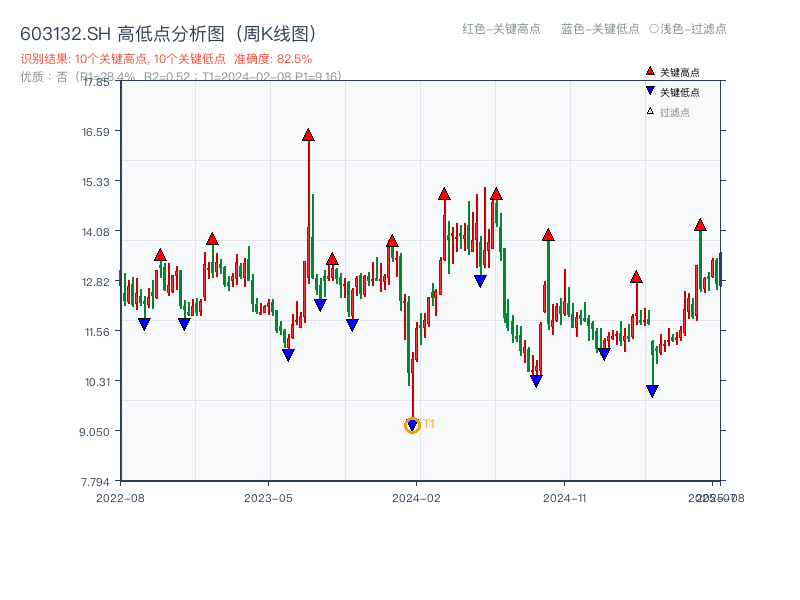This screenshot has height=600, width=800.
Task: Click the blue low marker directly after the 16.59 spike
Action: coord(320,305)
